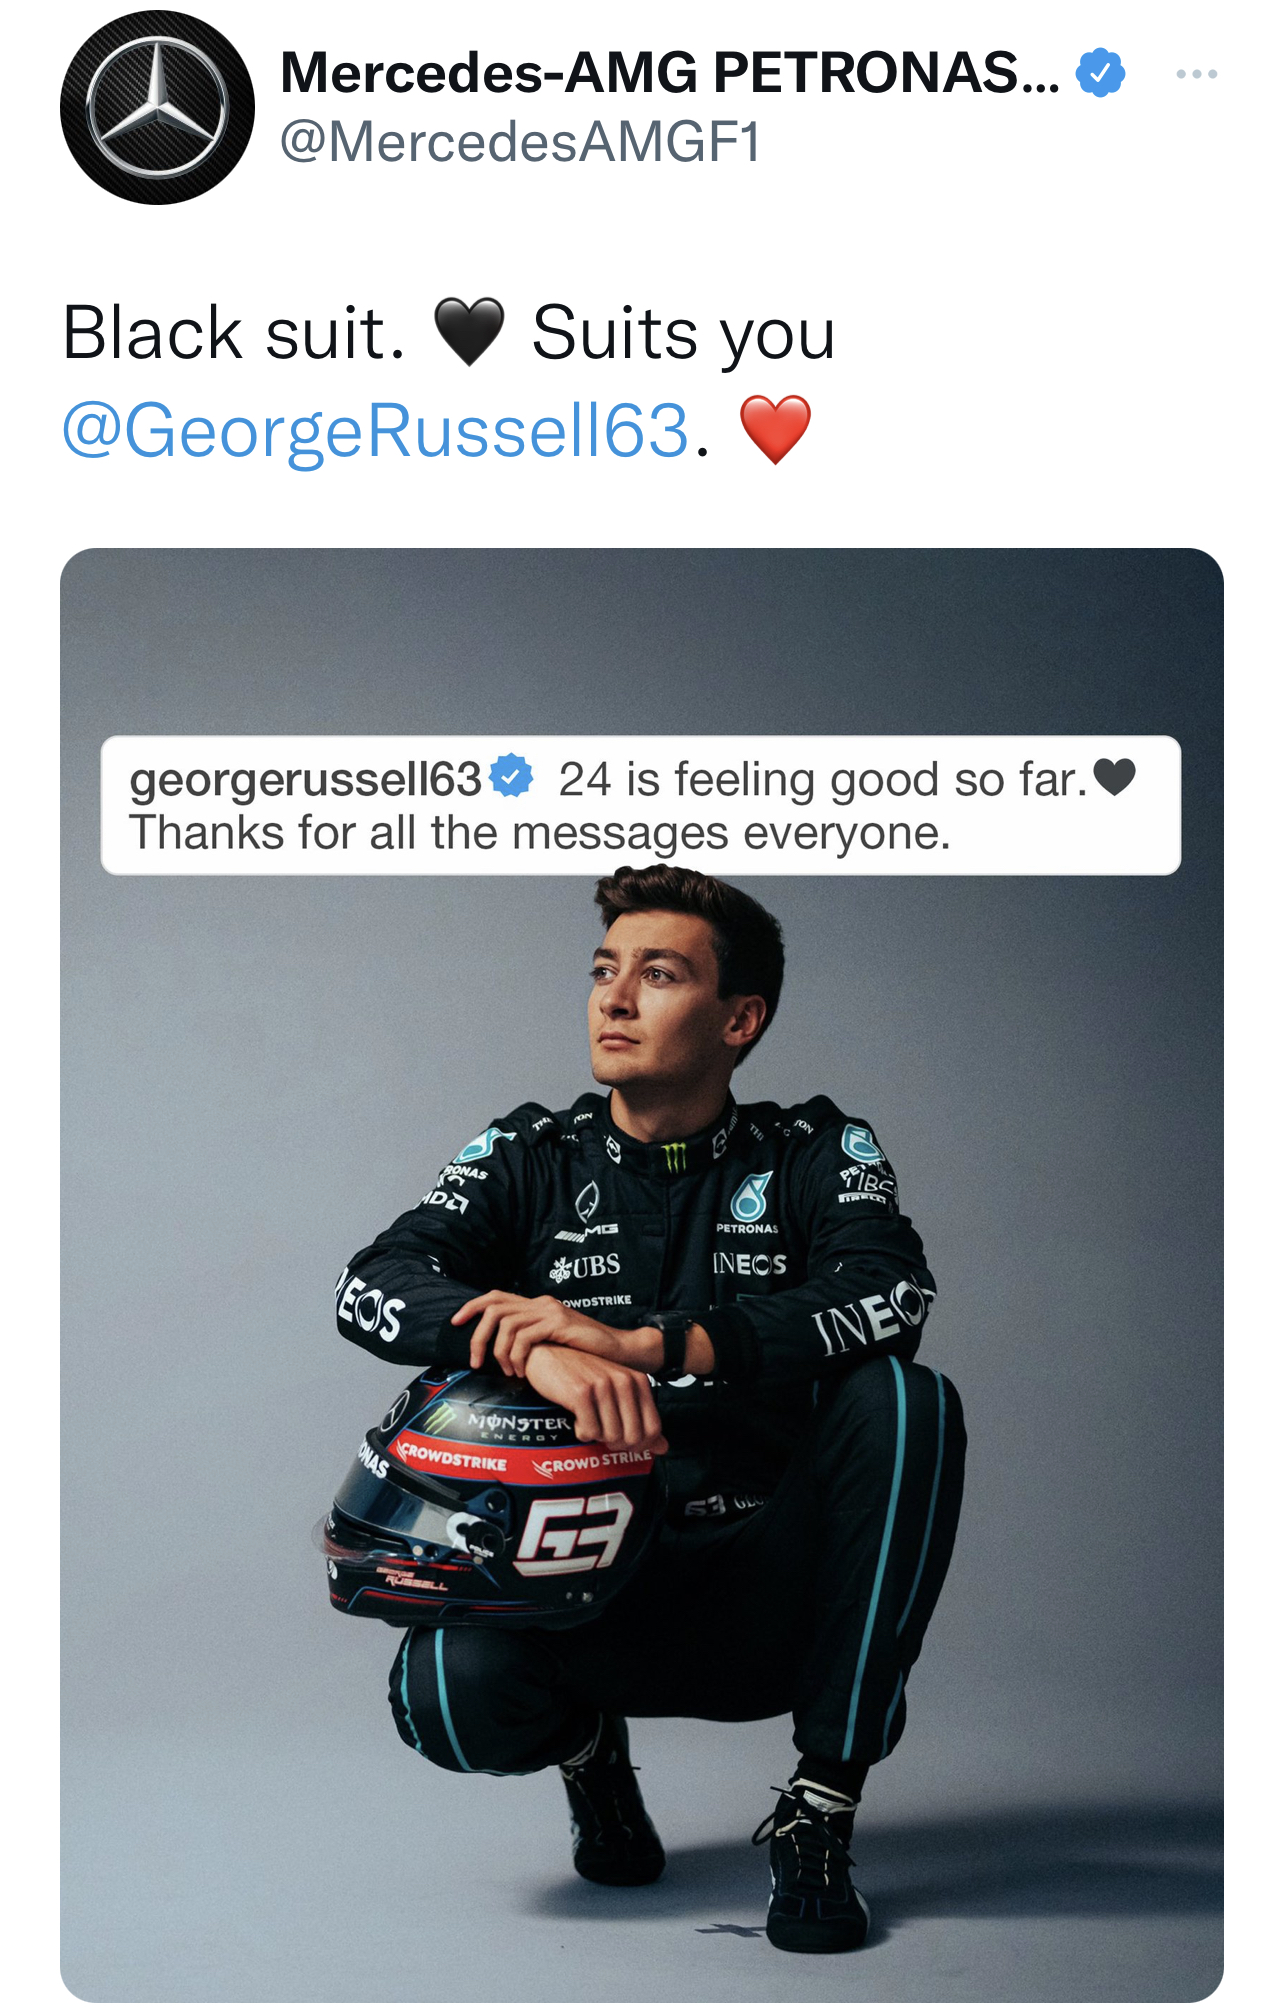Click the black heart in the photo caption
The width and height of the screenshot is (1284, 2015).
(x=1114, y=777)
